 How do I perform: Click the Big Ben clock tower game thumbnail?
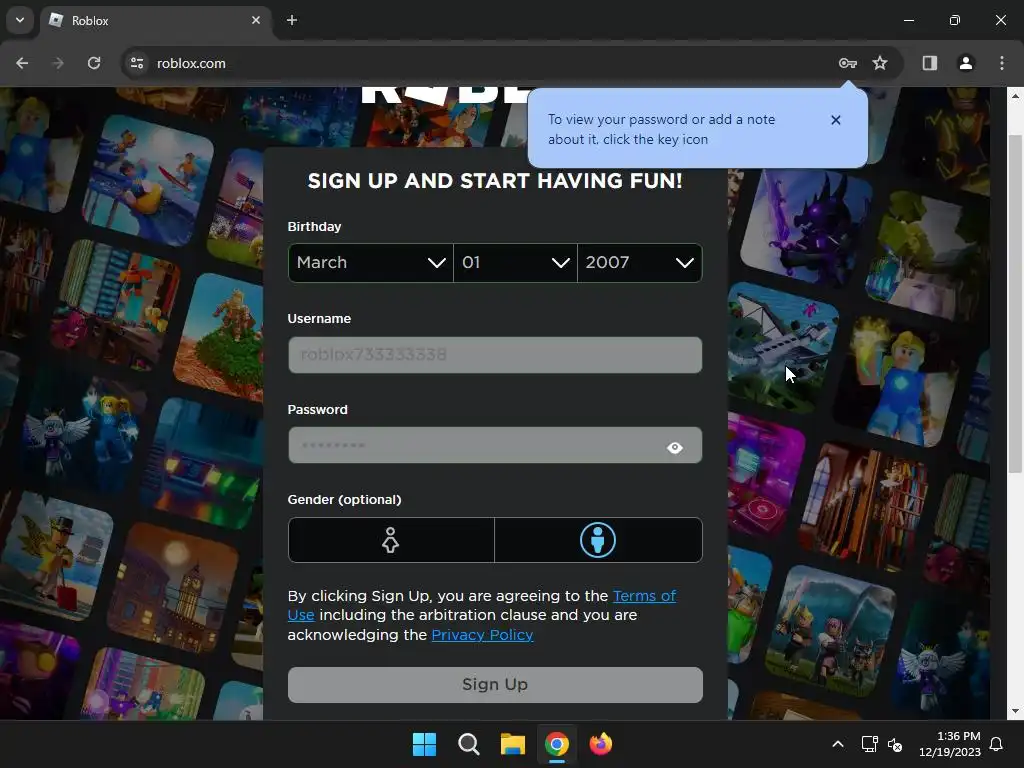pos(174,590)
